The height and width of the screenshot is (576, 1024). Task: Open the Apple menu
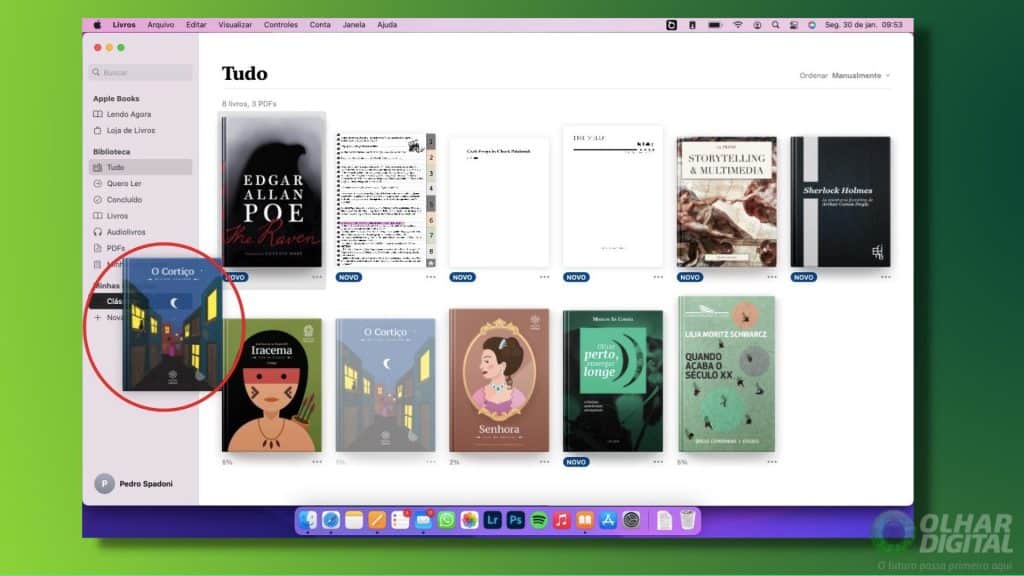pyautogui.click(x=97, y=25)
